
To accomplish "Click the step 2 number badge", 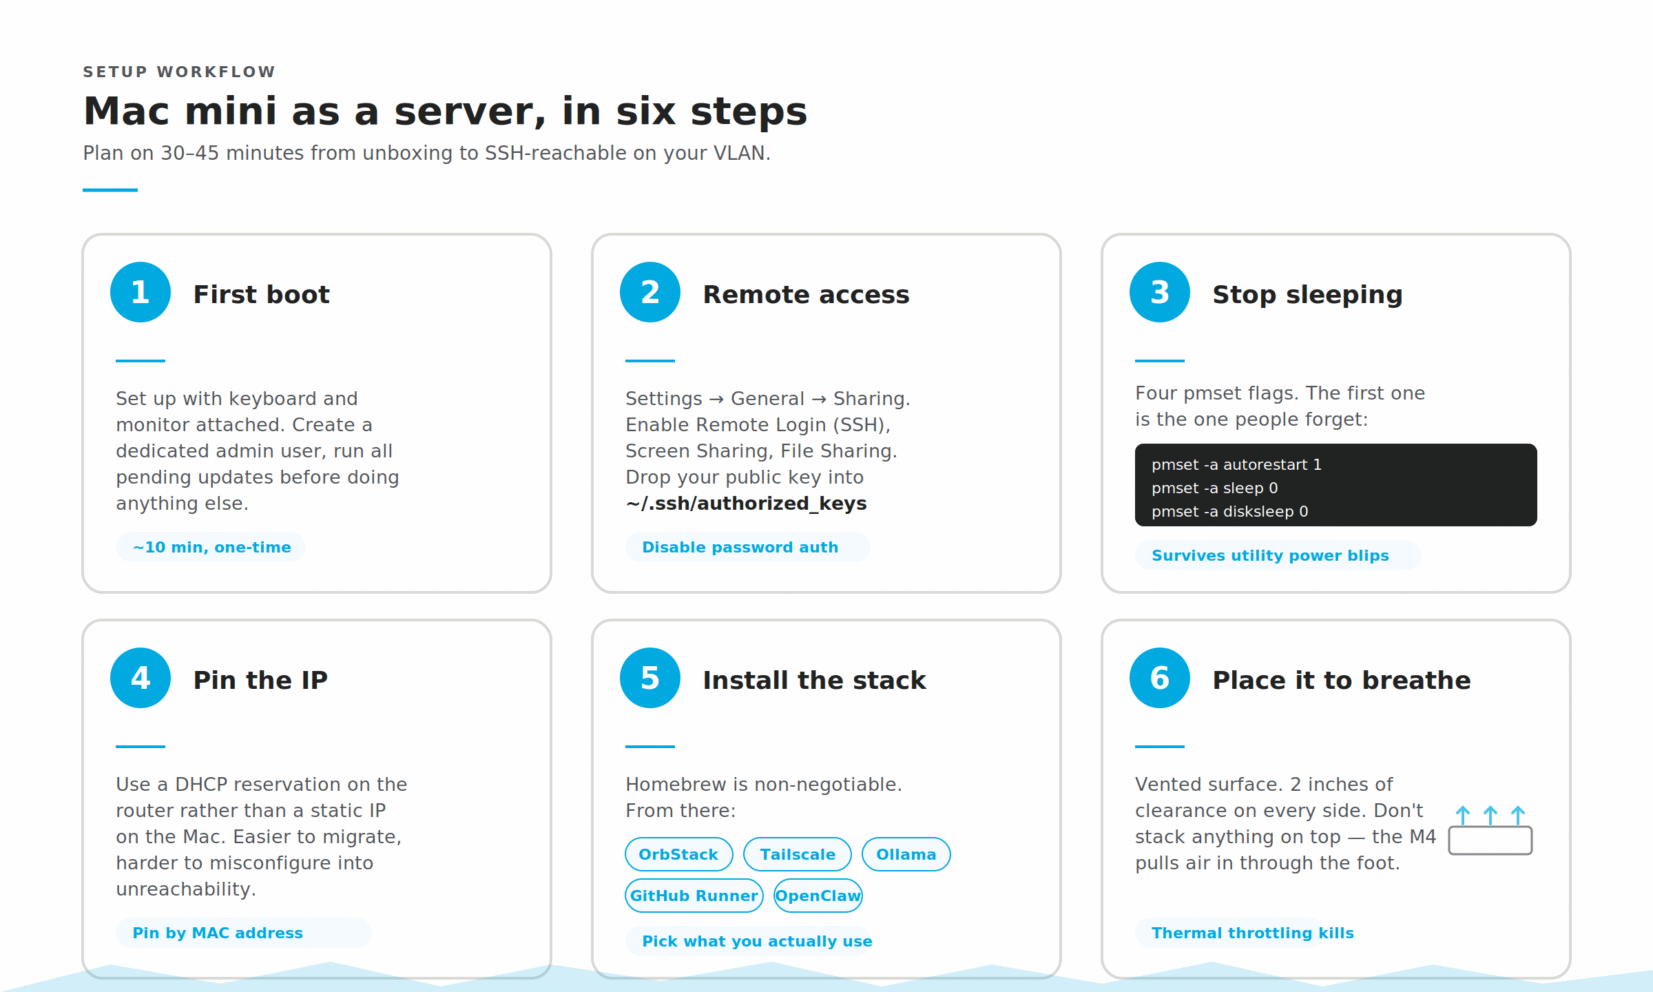I will [650, 292].
